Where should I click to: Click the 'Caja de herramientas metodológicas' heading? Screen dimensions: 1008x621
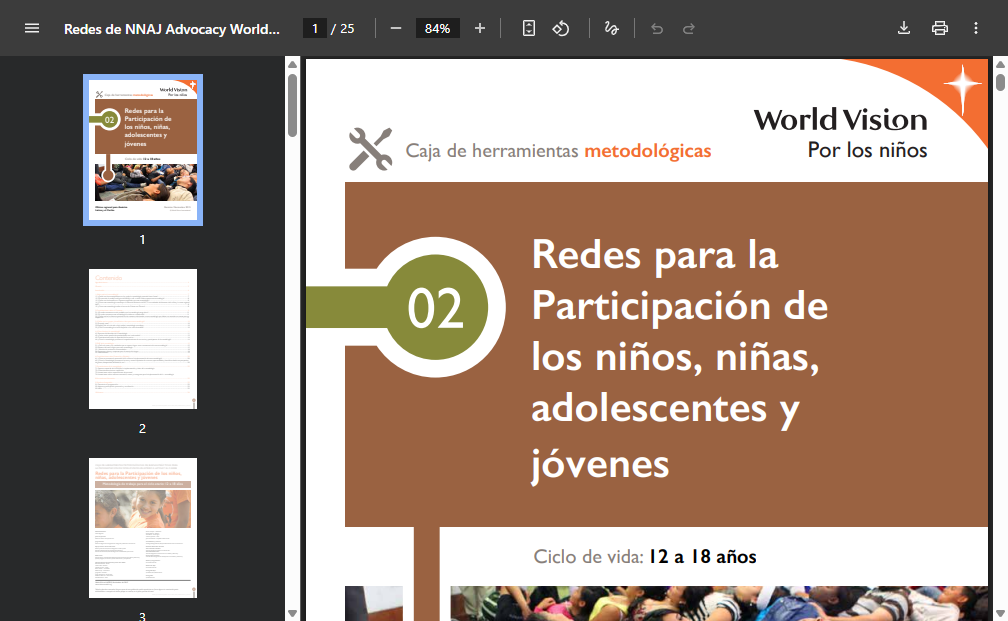pos(558,150)
